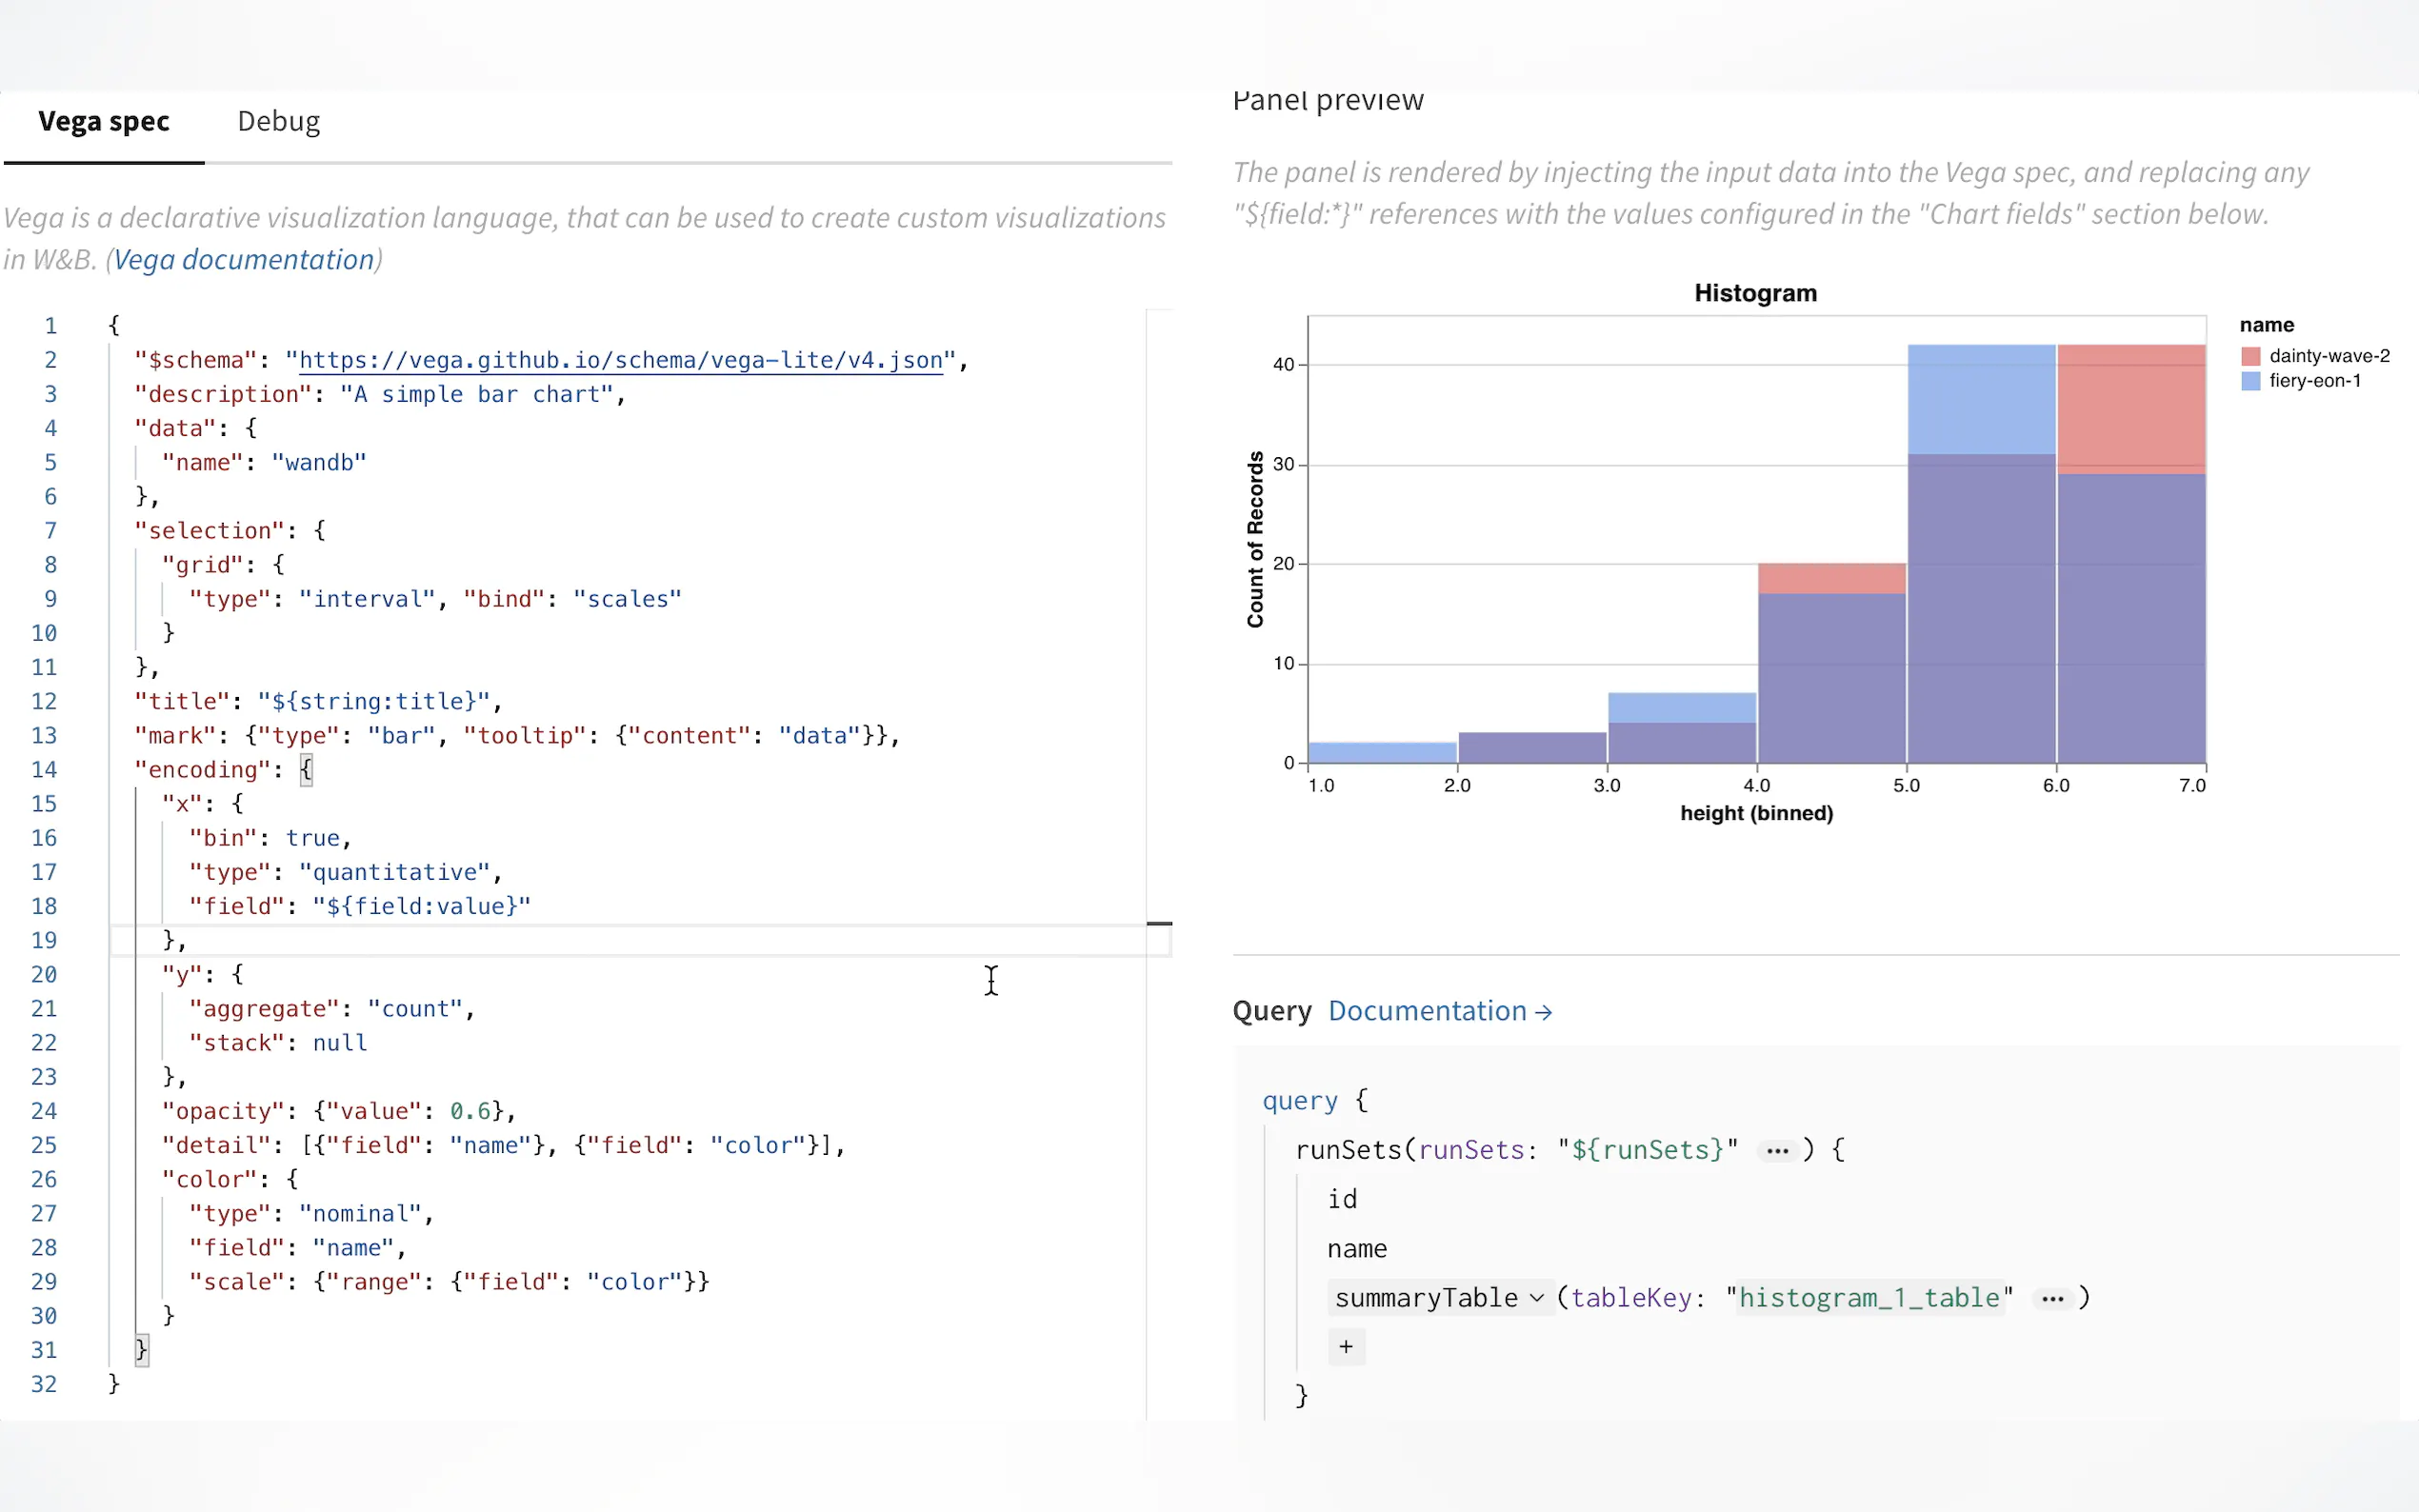
Task: Click the vega-lite schema URL in editor
Action: click(x=620, y=360)
